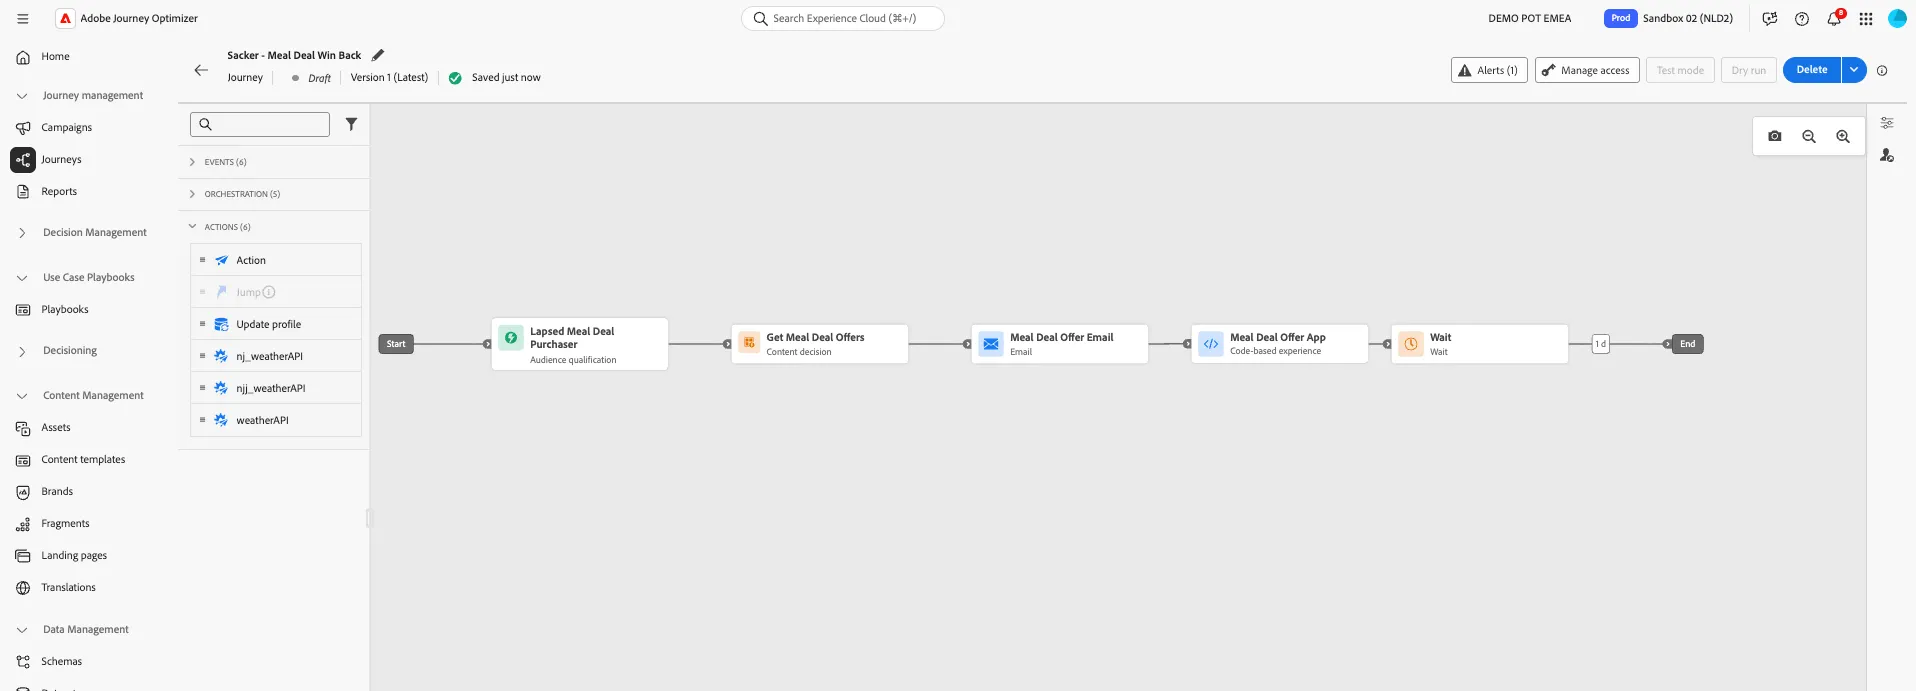Open the notifications bell
Screen dimensions: 1916x691
tap(1834, 18)
